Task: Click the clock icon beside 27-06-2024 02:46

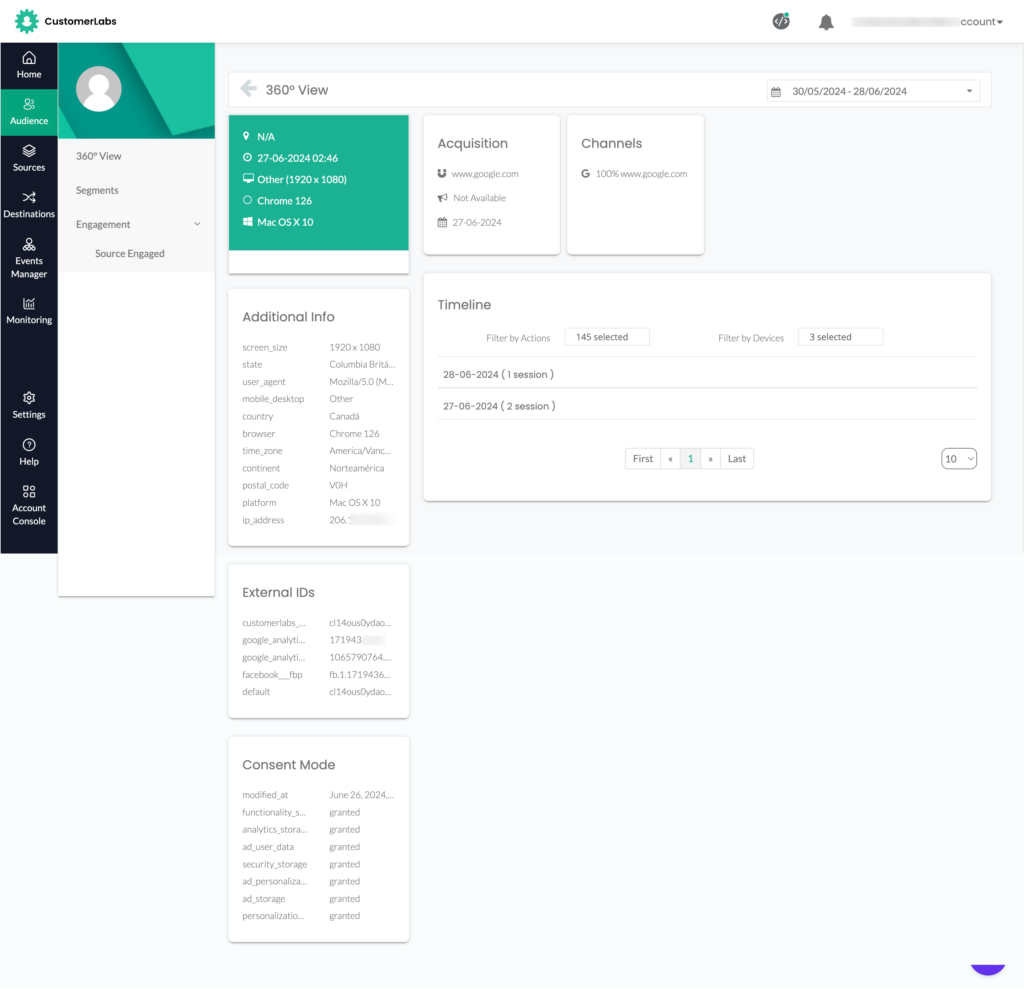Action: (247, 157)
